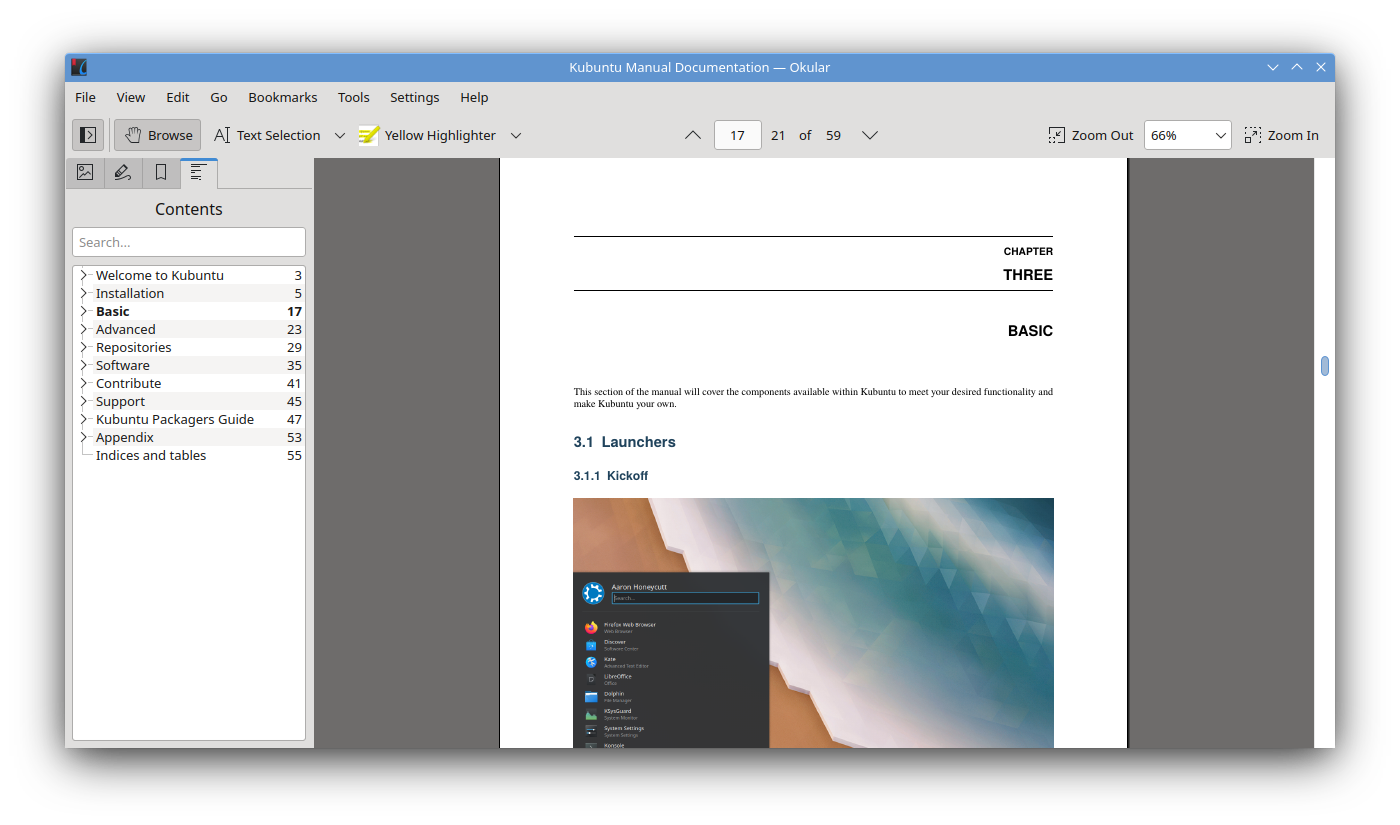The height and width of the screenshot is (825, 1400).
Task: Expand the Contribute contents entry
Action: pyautogui.click(x=84, y=383)
